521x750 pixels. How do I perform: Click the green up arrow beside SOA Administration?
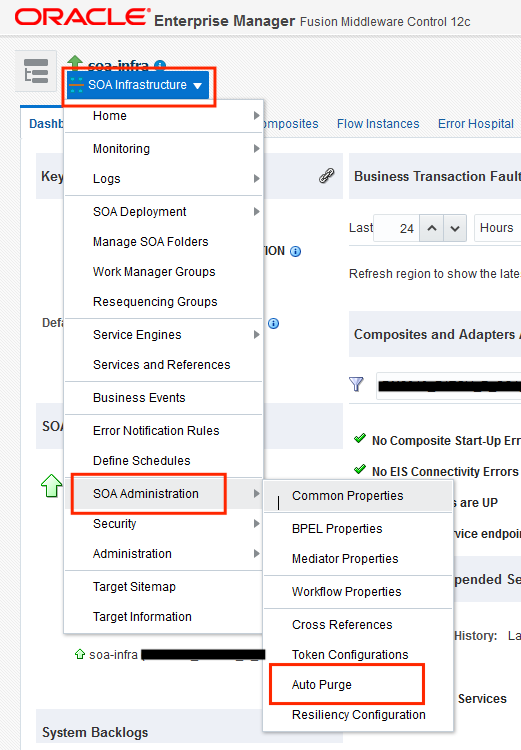pos(52,485)
